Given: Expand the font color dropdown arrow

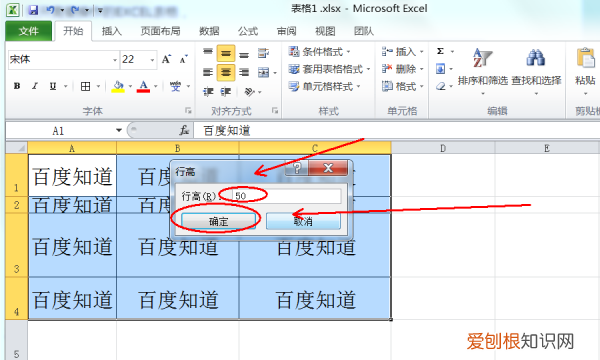Looking at the screenshot, I should point(155,86).
